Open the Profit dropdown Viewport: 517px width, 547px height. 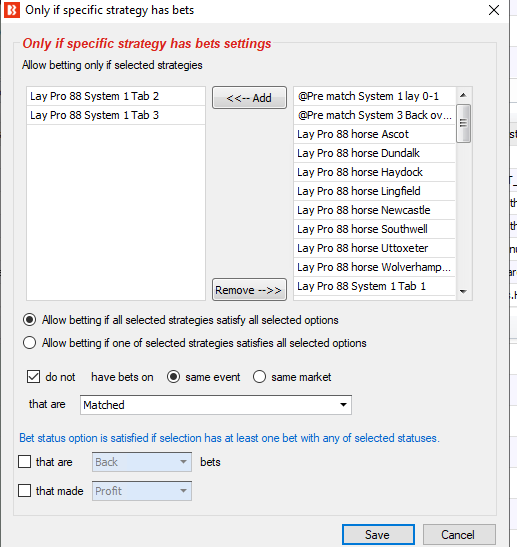click(x=142, y=491)
